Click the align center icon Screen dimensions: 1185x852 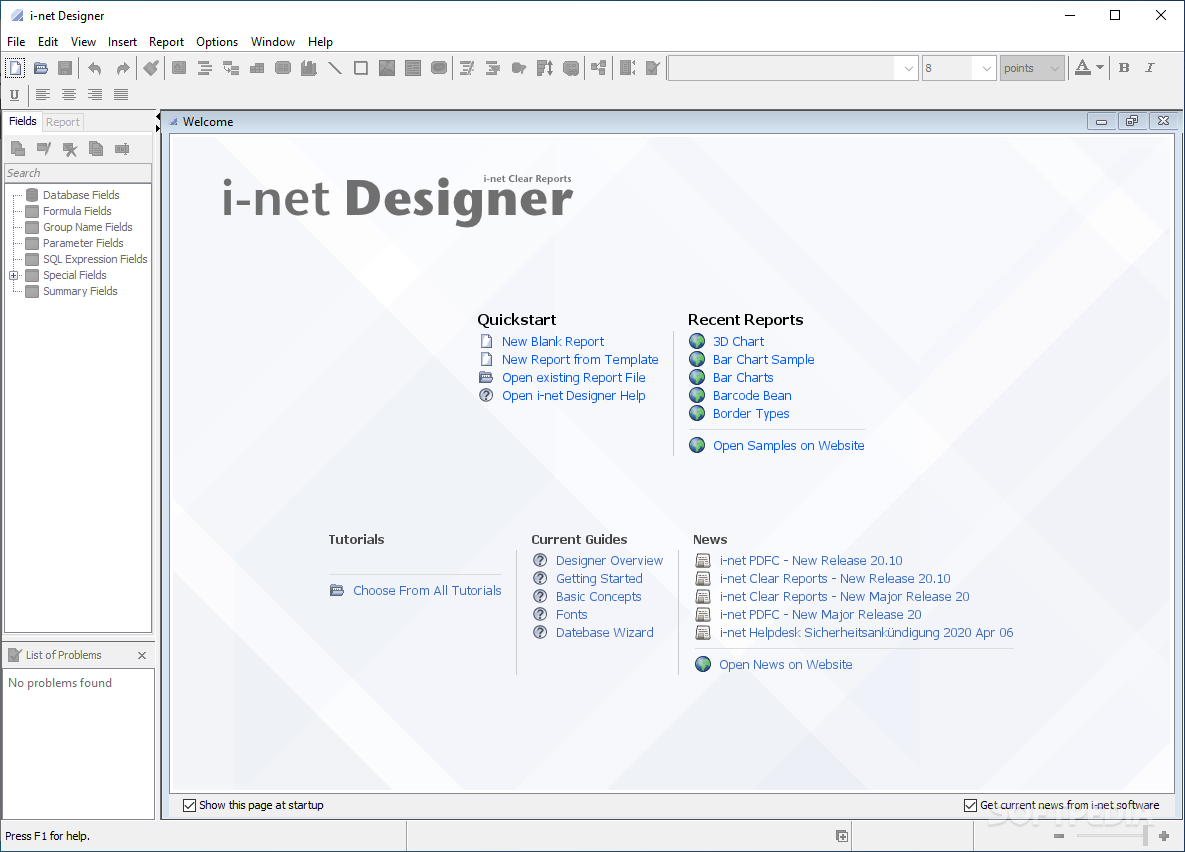[69, 94]
